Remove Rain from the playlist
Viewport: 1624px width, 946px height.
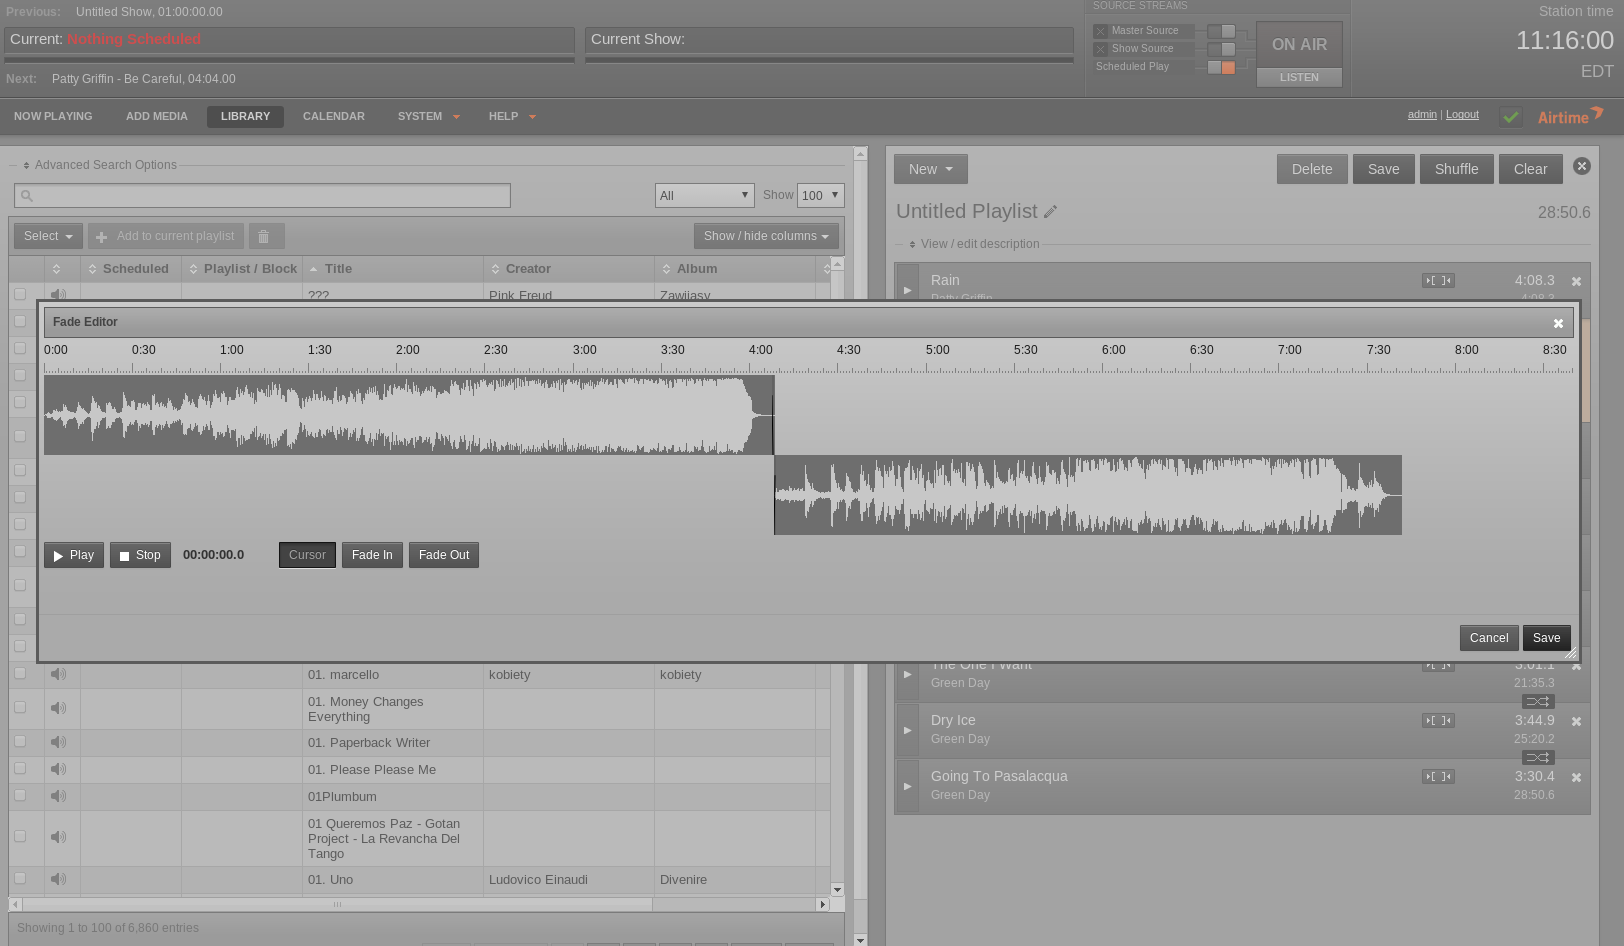click(x=1577, y=282)
